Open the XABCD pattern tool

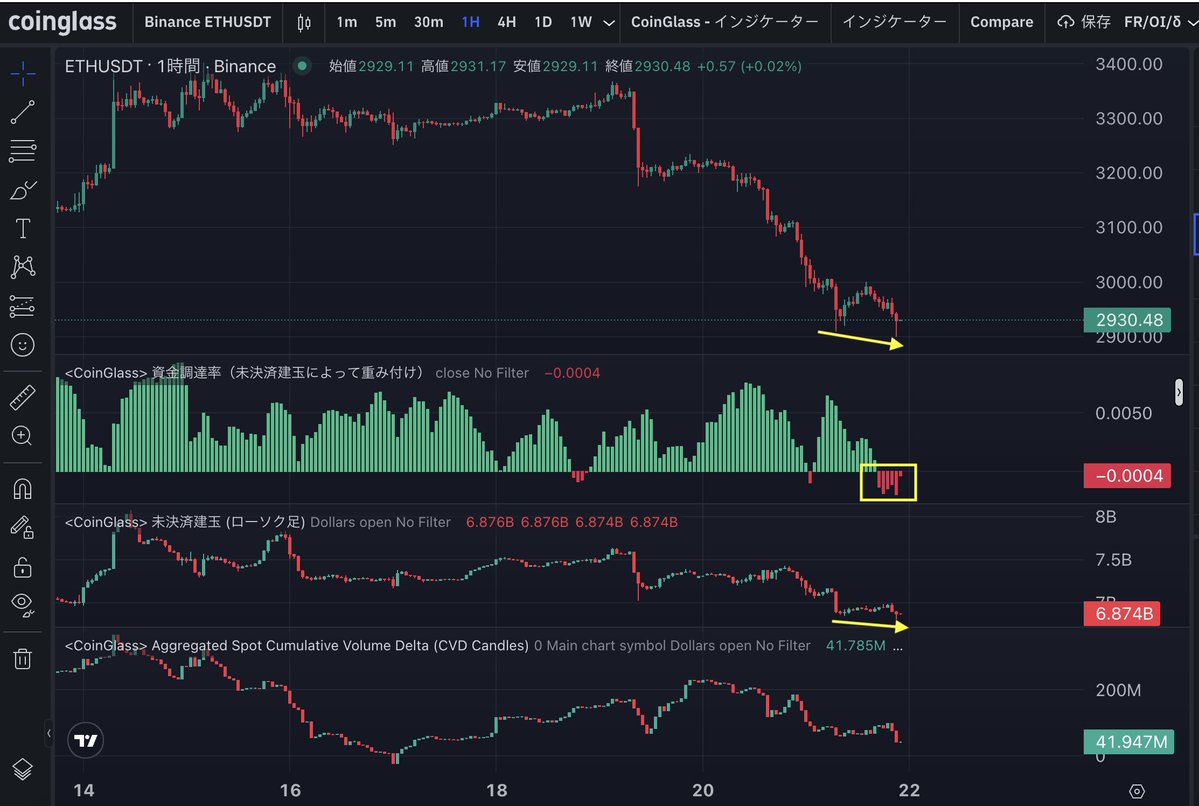[x=22, y=265]
